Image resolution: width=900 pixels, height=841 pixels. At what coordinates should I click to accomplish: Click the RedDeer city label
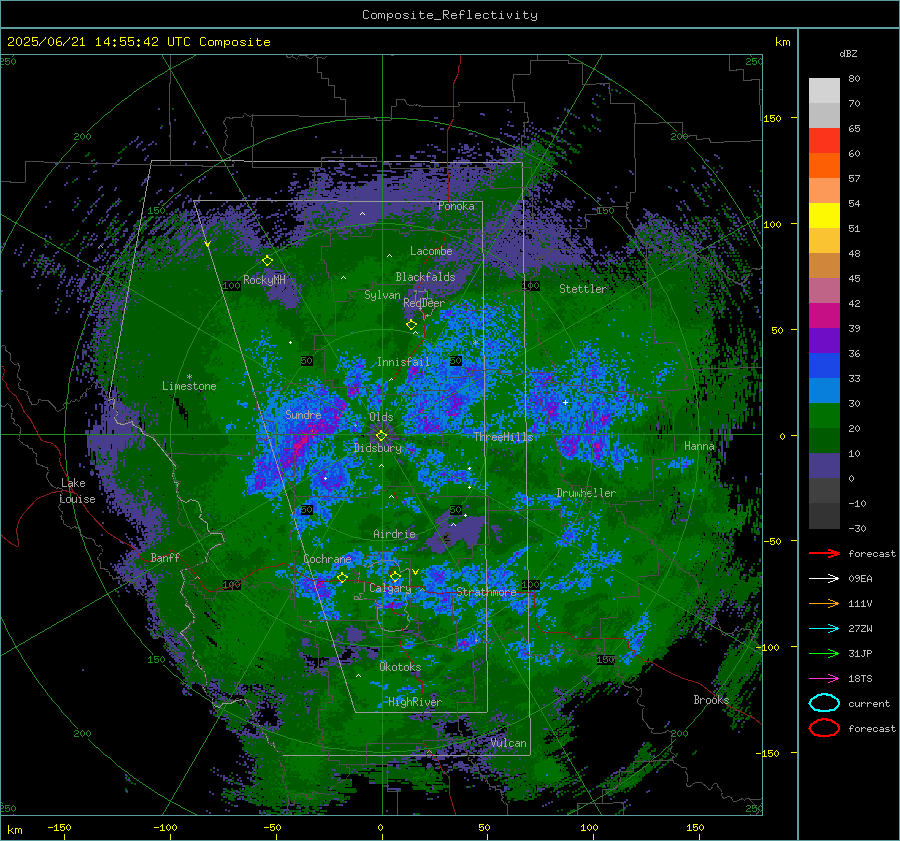click(x=424, y=303)
